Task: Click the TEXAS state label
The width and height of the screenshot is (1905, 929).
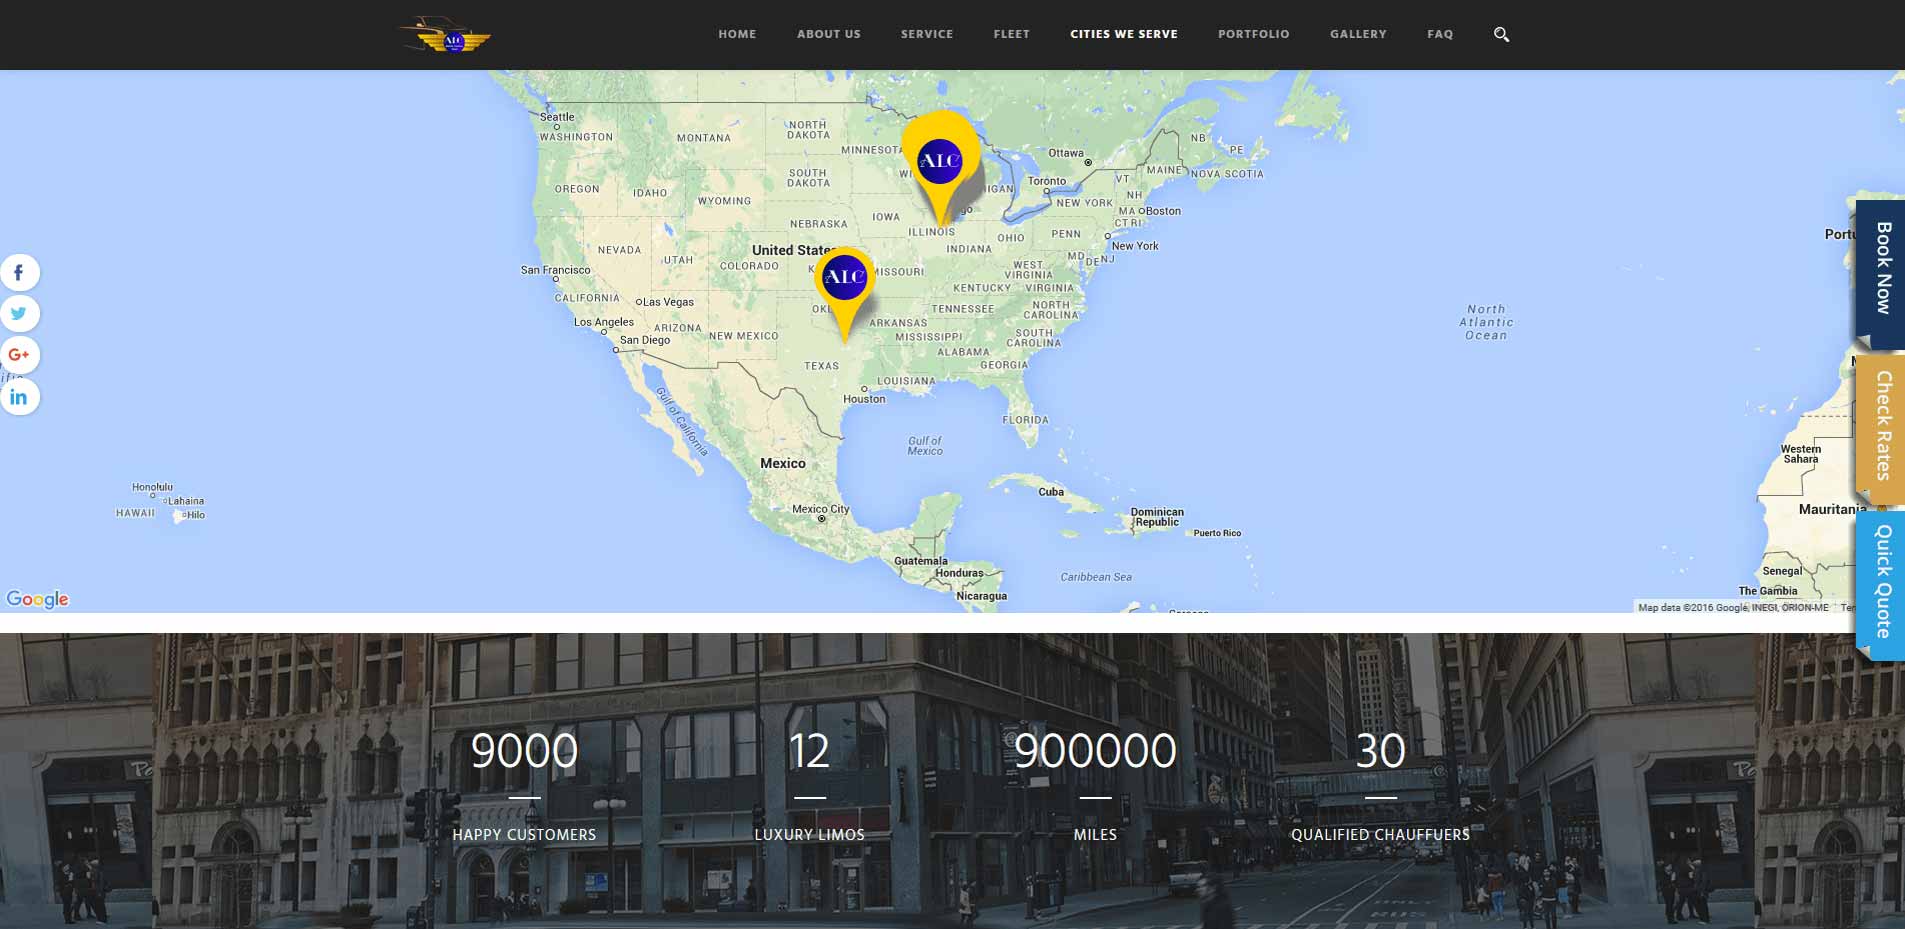Action: click(x=822, y=366)
